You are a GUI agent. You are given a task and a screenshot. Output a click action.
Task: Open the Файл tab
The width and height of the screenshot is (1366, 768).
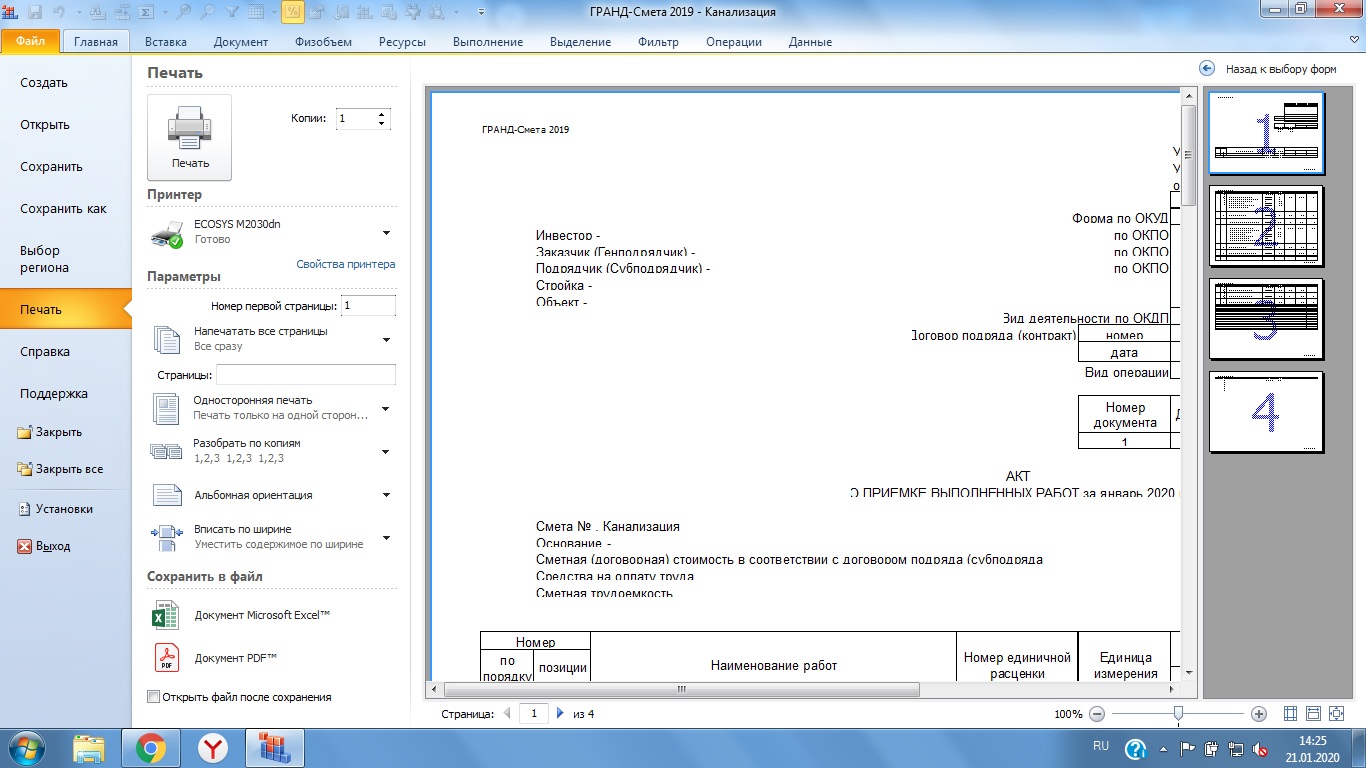pos(31,42)
